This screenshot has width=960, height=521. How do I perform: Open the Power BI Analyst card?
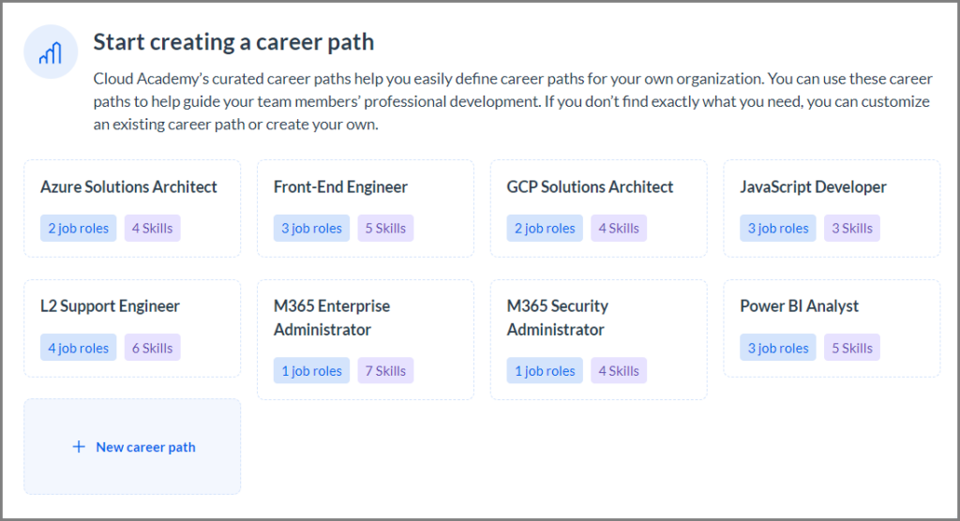[x=832, y=328]
